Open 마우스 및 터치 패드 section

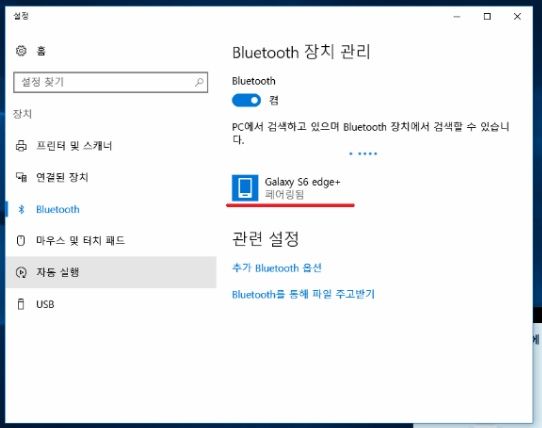[x=81, y=240]
